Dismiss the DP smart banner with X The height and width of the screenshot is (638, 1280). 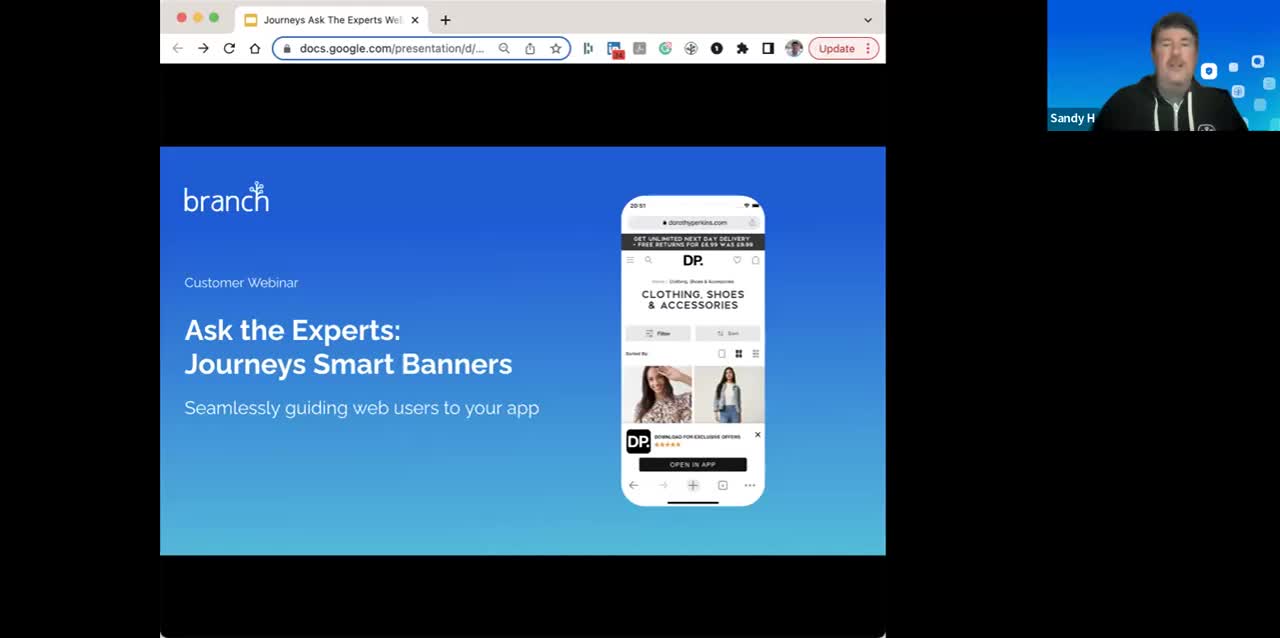(x=757, y=435)
